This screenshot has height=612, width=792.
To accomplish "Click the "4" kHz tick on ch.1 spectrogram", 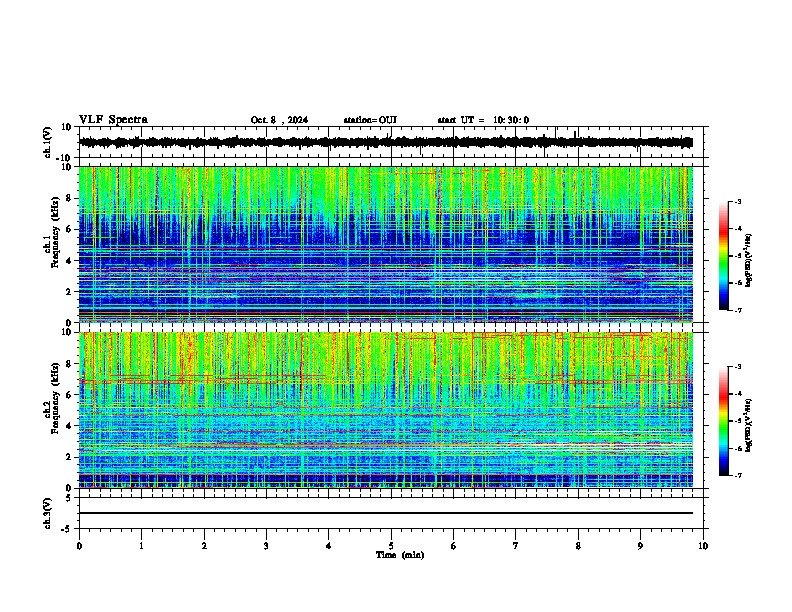I will [x=69, y=261].
